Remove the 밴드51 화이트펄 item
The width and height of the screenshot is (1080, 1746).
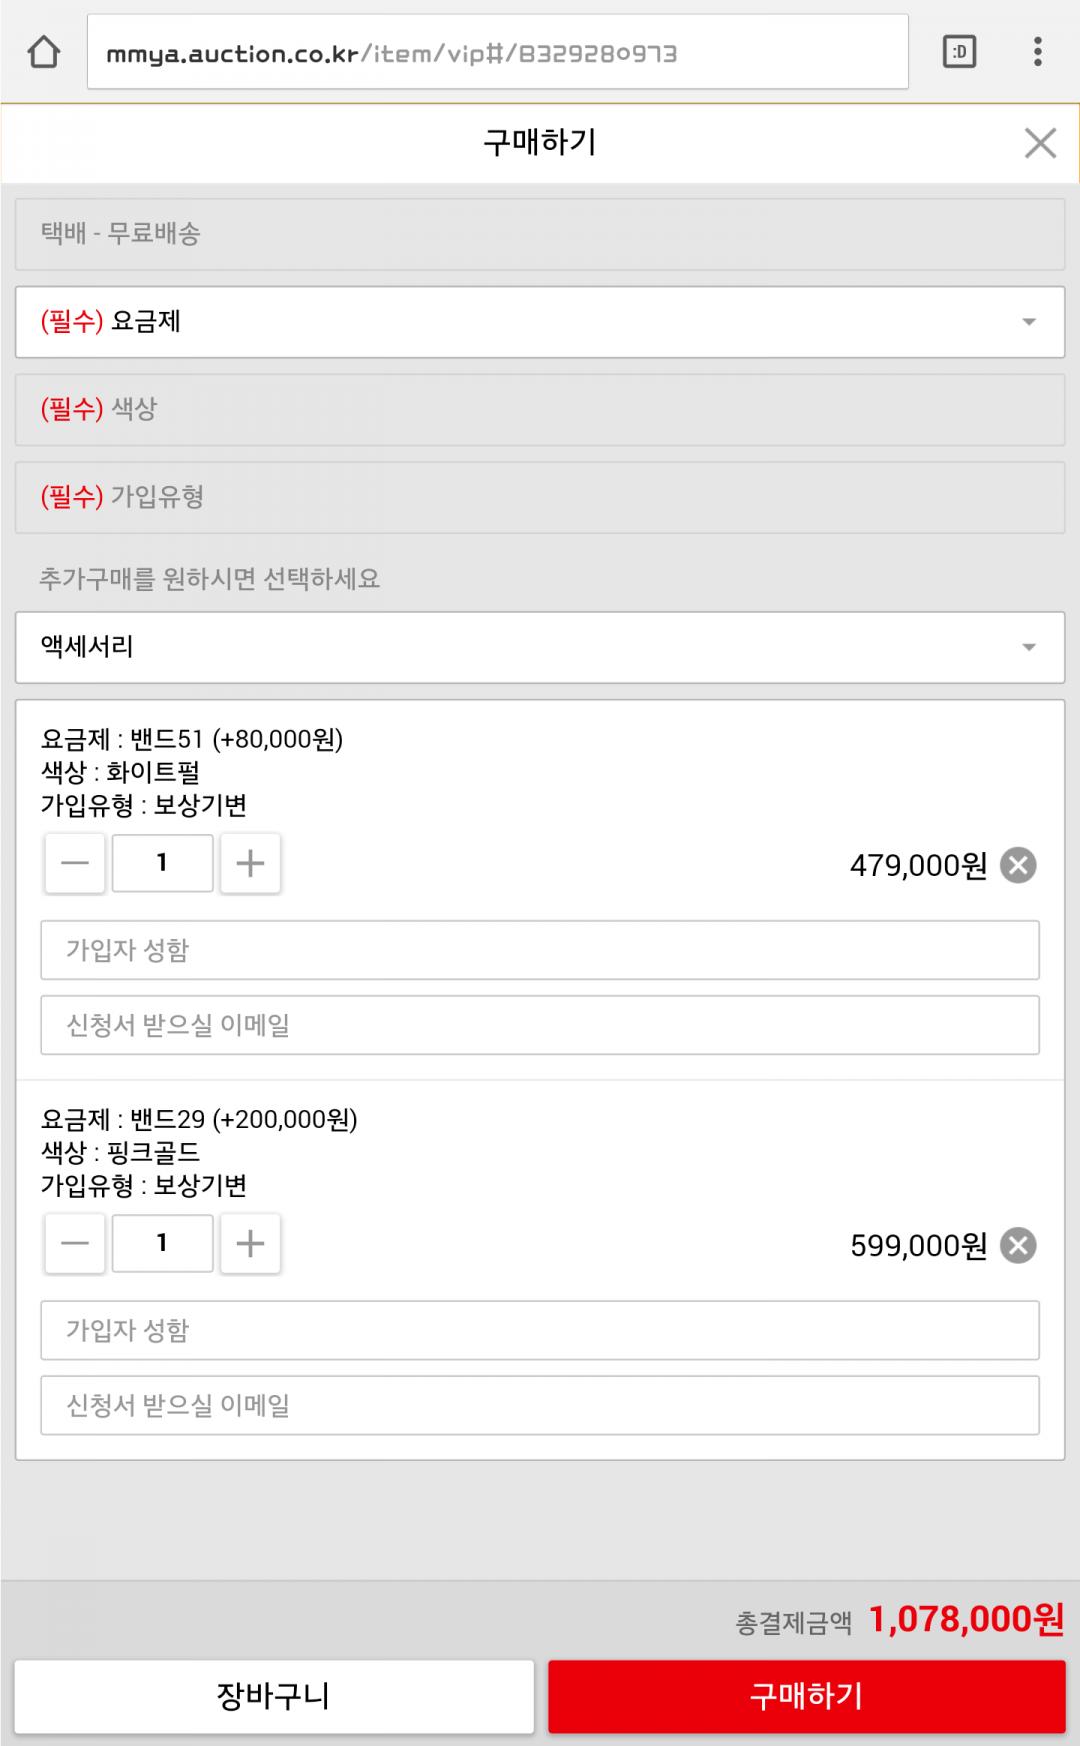[1018, 865]
